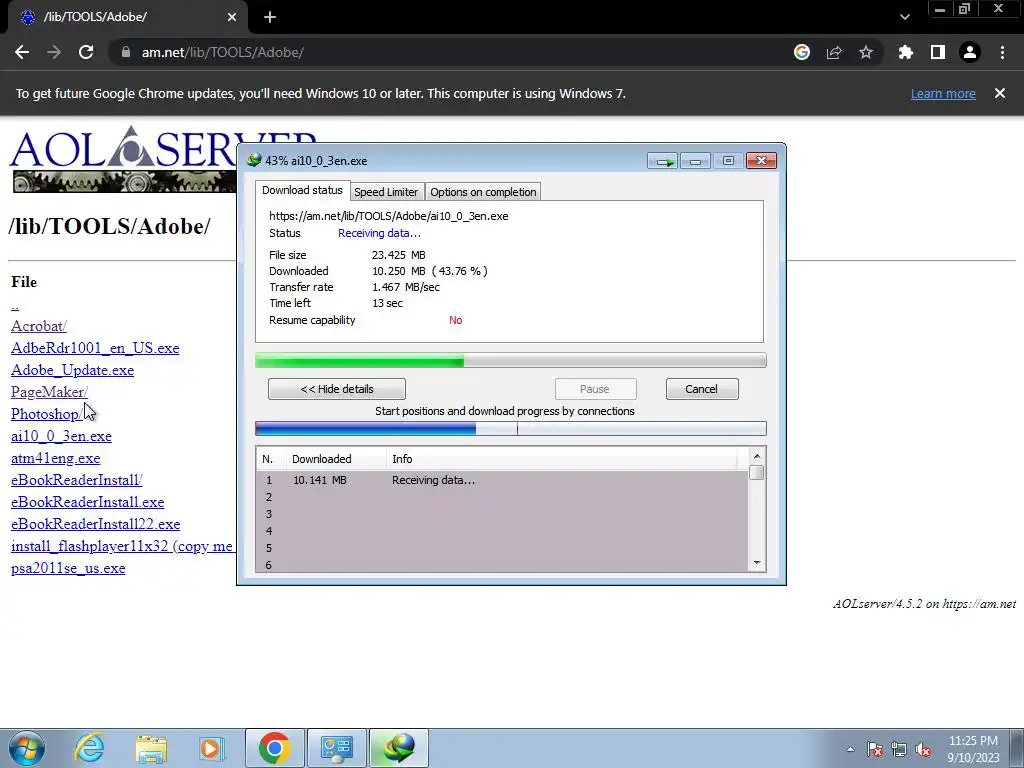Click the Info column header
Image resolution: width=1024 pixels, height=768 pixels.
coord(562,459)
